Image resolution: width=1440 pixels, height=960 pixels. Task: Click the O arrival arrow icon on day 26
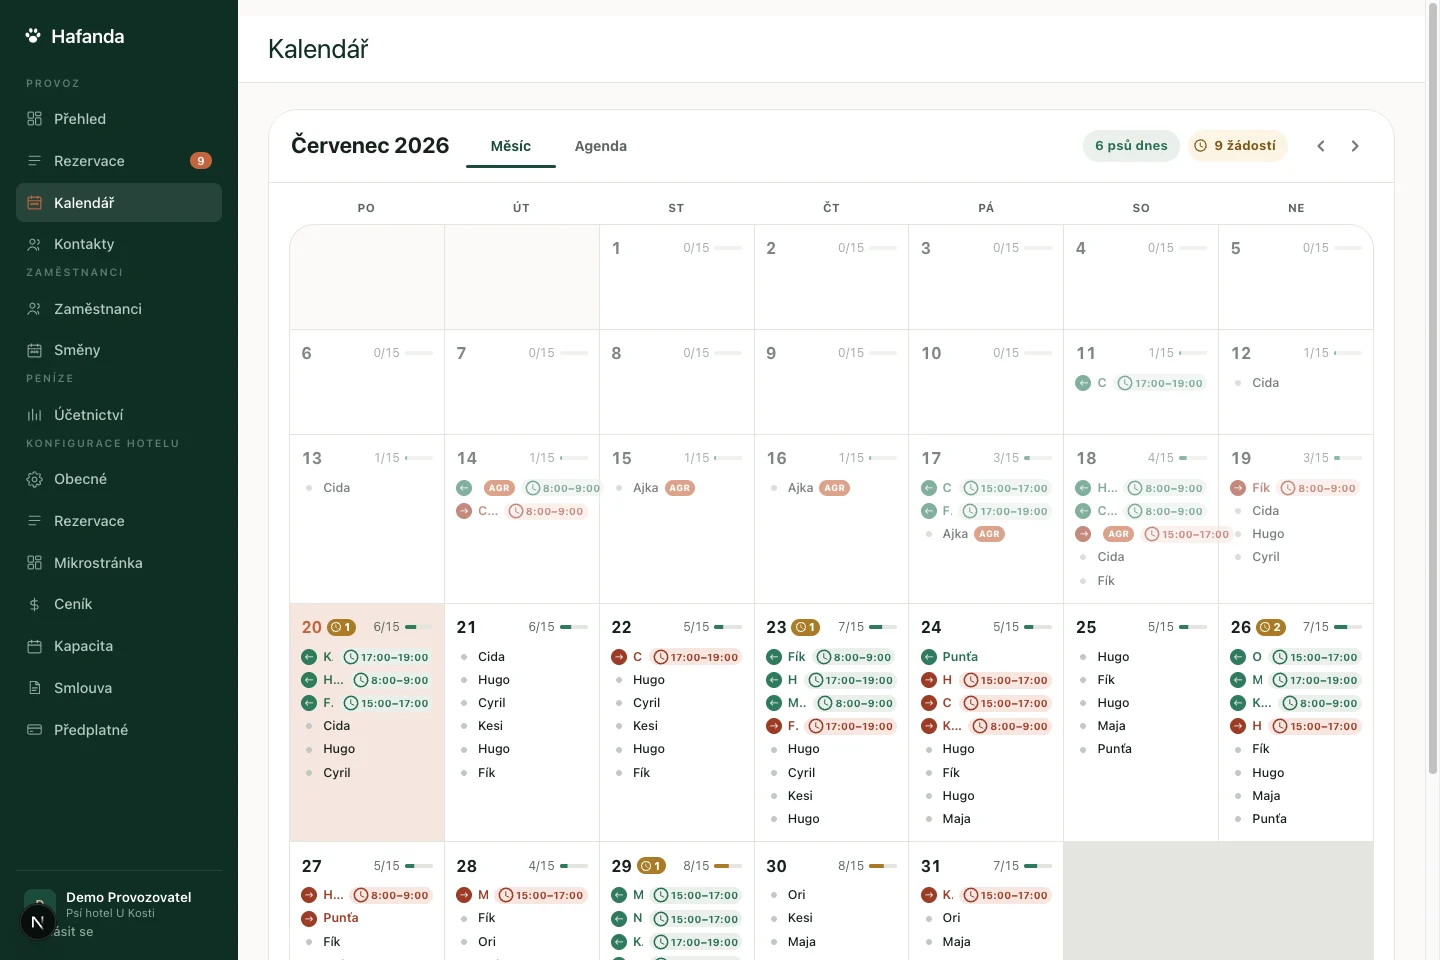tap(1238, 657)
